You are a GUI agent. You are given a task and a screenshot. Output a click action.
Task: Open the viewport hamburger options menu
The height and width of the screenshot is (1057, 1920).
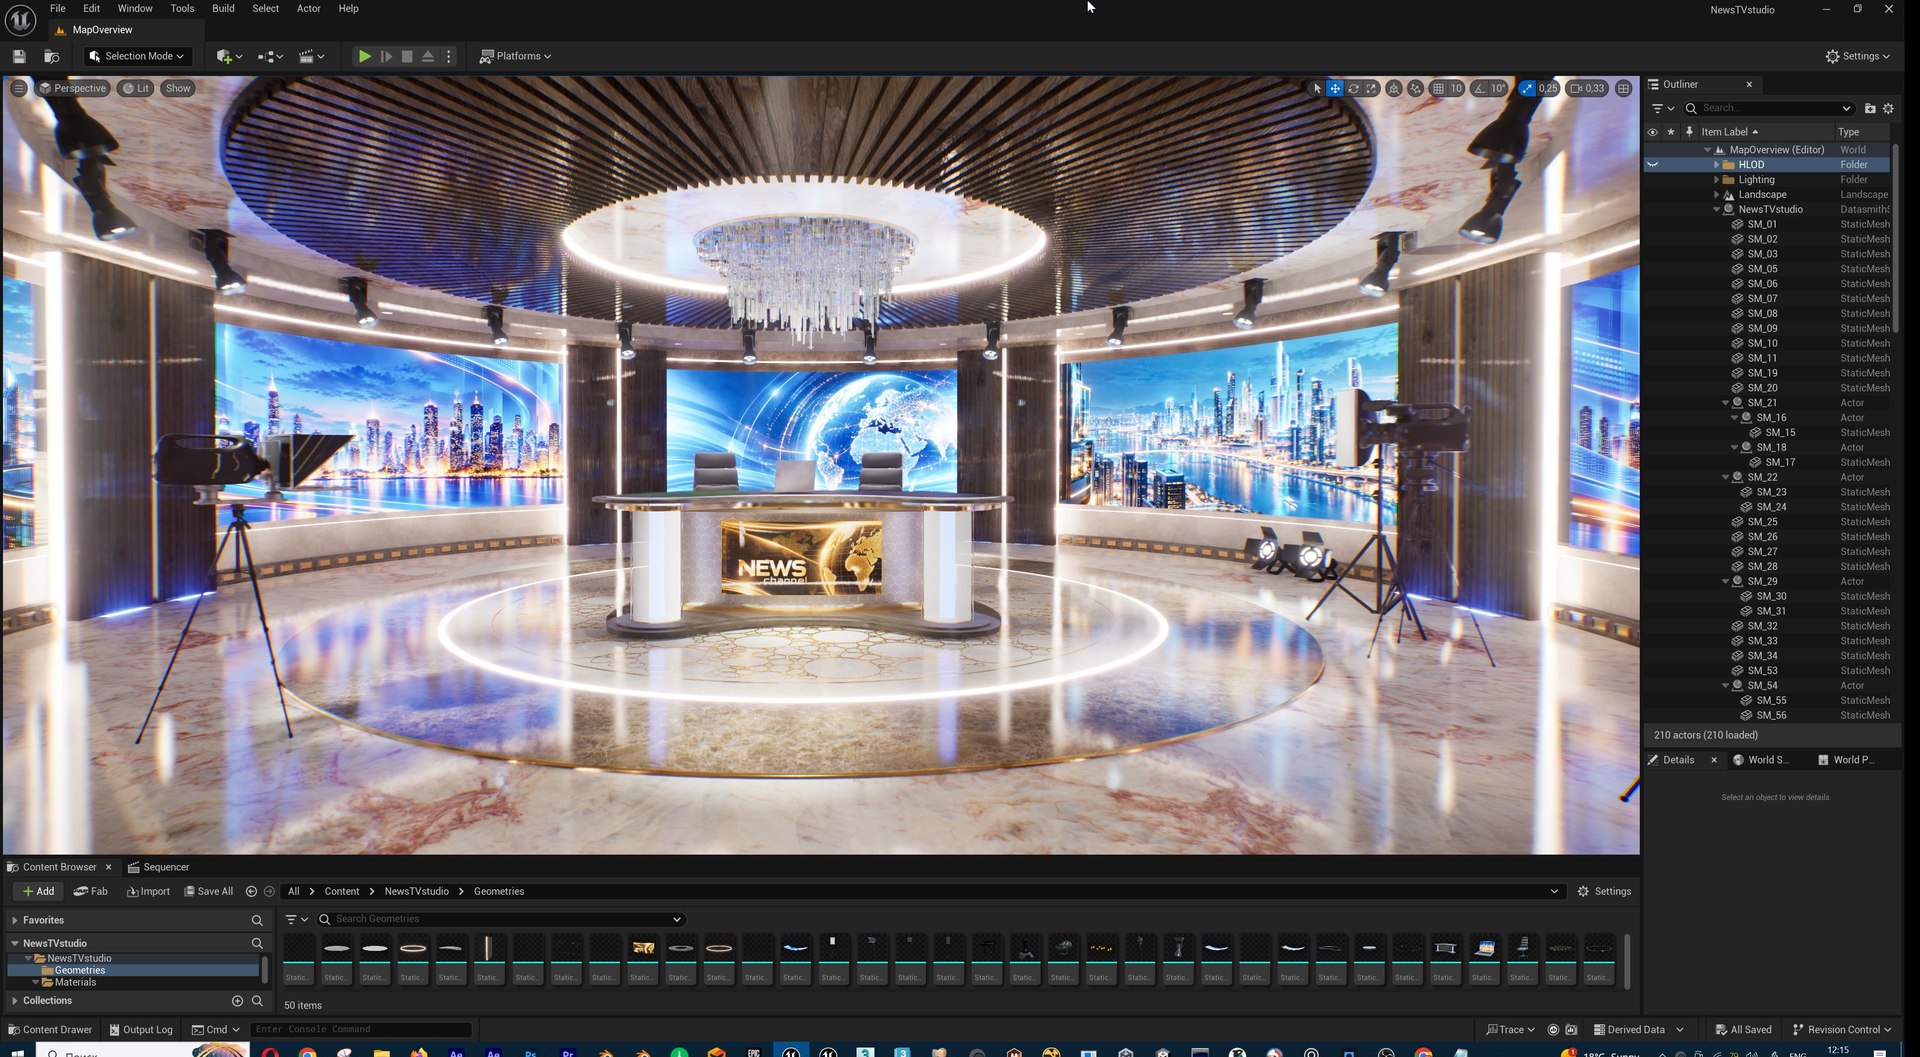[18, 89]
